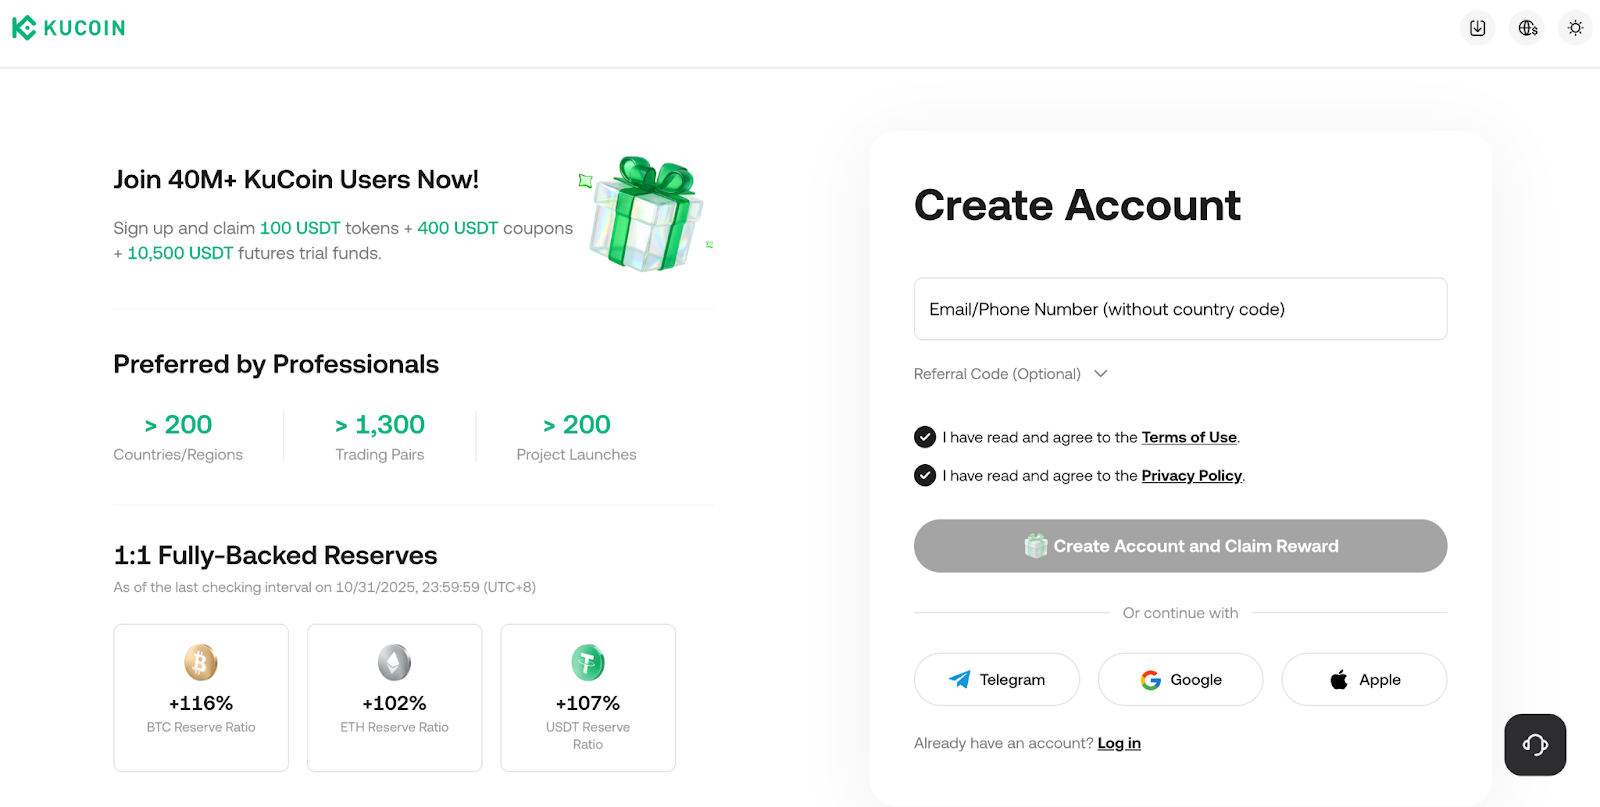Click the Bitcoin coin icon
Image resolution: width=1600 pixels, height=807 pixels.
click(x=201, y=662)
